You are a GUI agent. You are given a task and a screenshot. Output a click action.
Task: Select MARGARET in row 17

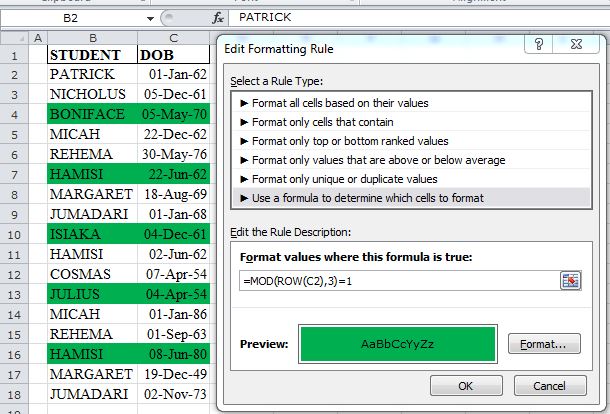(92, 374)
